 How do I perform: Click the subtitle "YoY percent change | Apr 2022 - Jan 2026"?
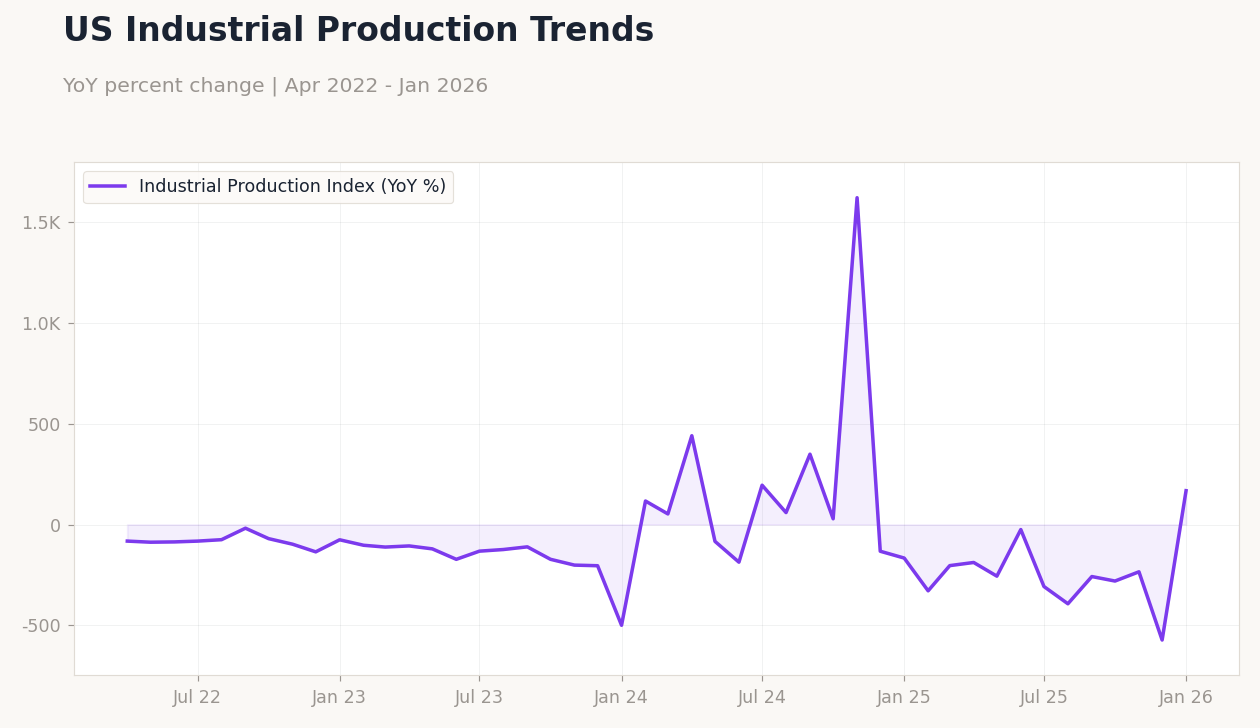275,86
